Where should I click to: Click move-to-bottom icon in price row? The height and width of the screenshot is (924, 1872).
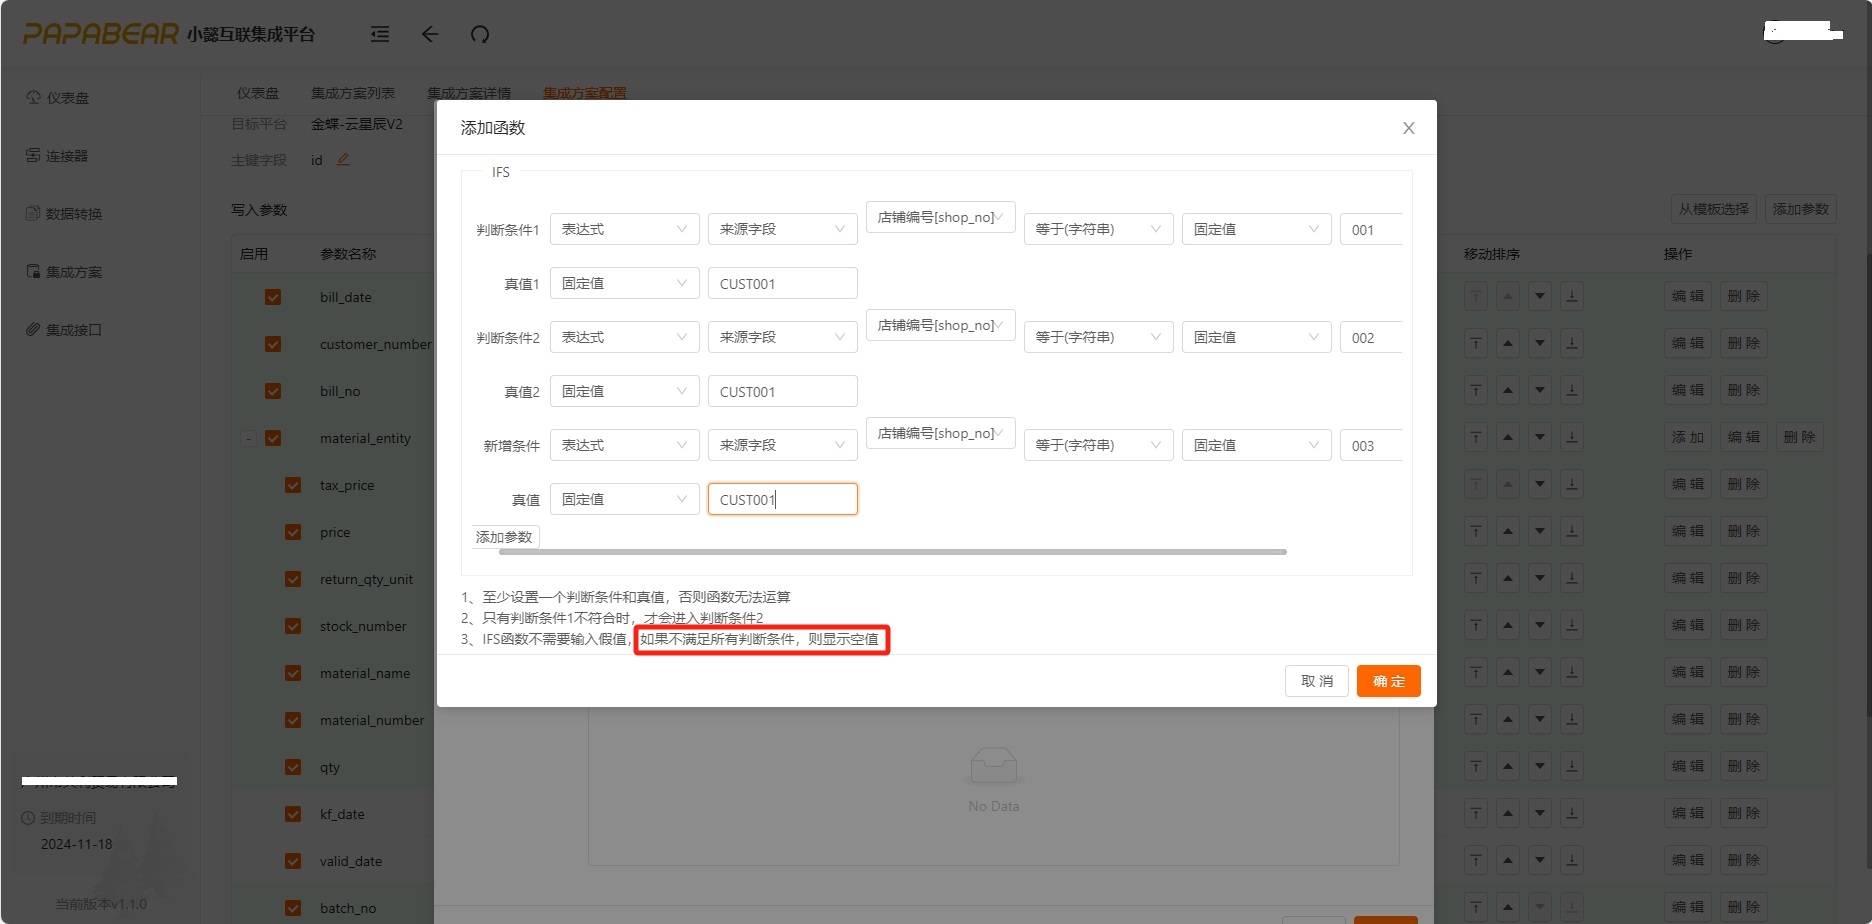pyautogui.click(x=1572, y=531)
